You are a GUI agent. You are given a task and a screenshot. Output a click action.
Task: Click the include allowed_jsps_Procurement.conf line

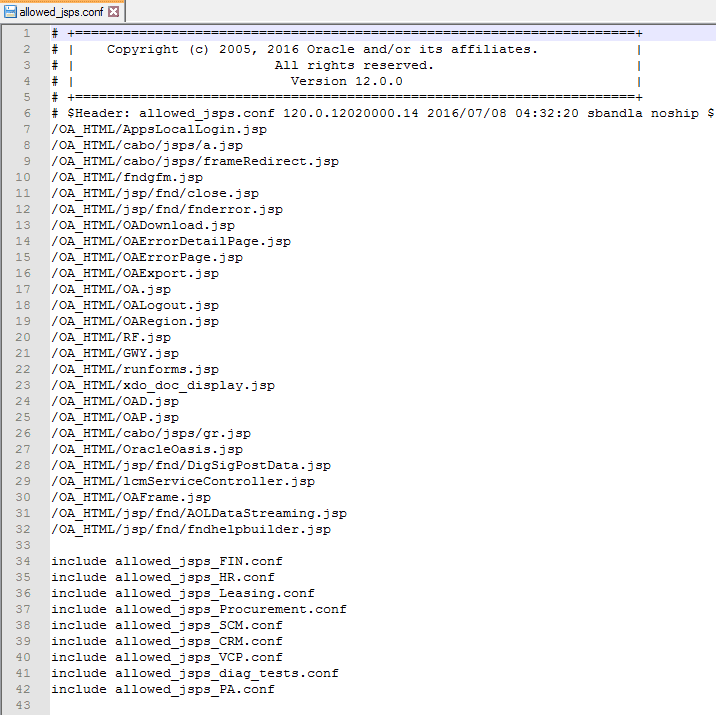[x=199, y=609]
